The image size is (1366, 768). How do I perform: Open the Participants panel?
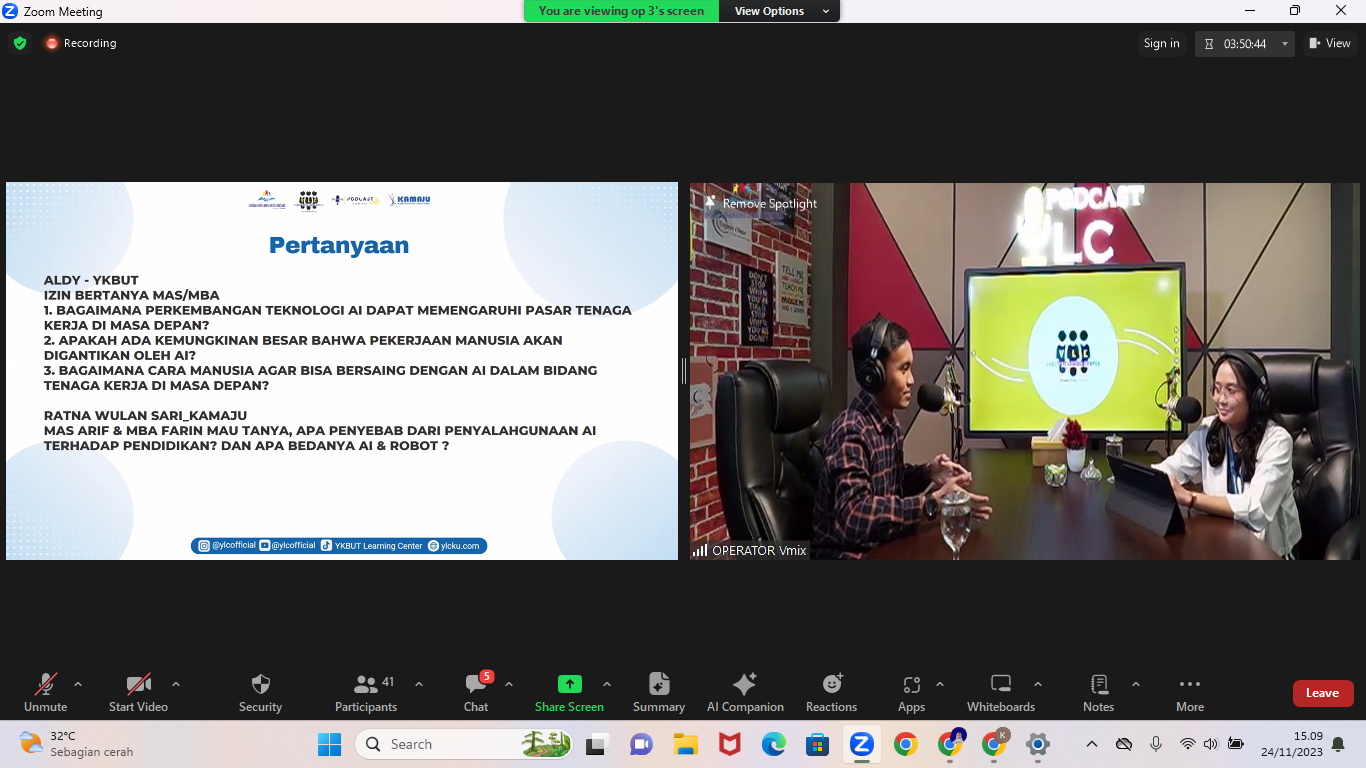click(x=366, y=692)
